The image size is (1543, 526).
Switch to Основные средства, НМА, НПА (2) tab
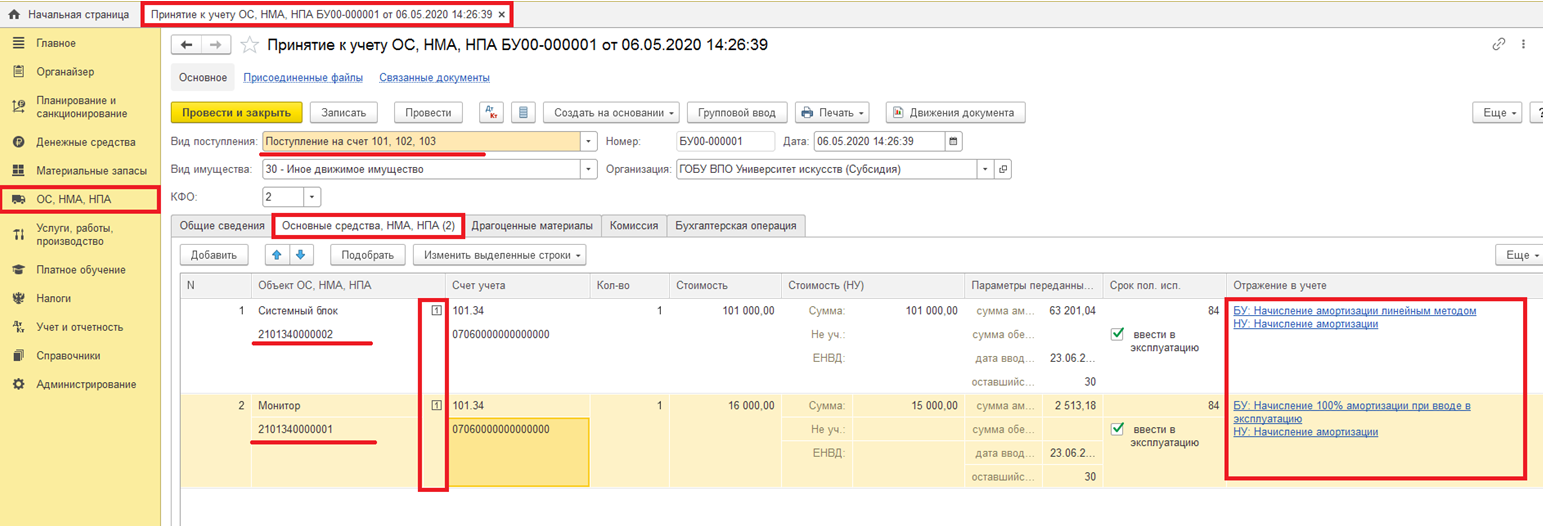click(368, 226)
